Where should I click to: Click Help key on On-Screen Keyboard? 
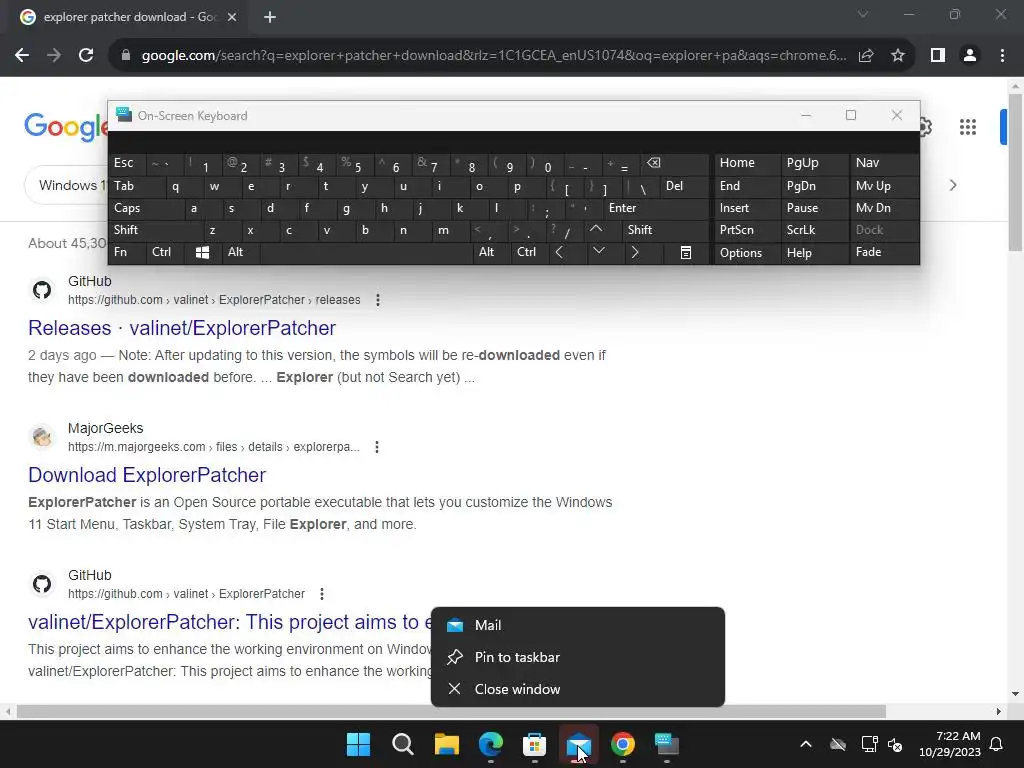coord(814,253)
